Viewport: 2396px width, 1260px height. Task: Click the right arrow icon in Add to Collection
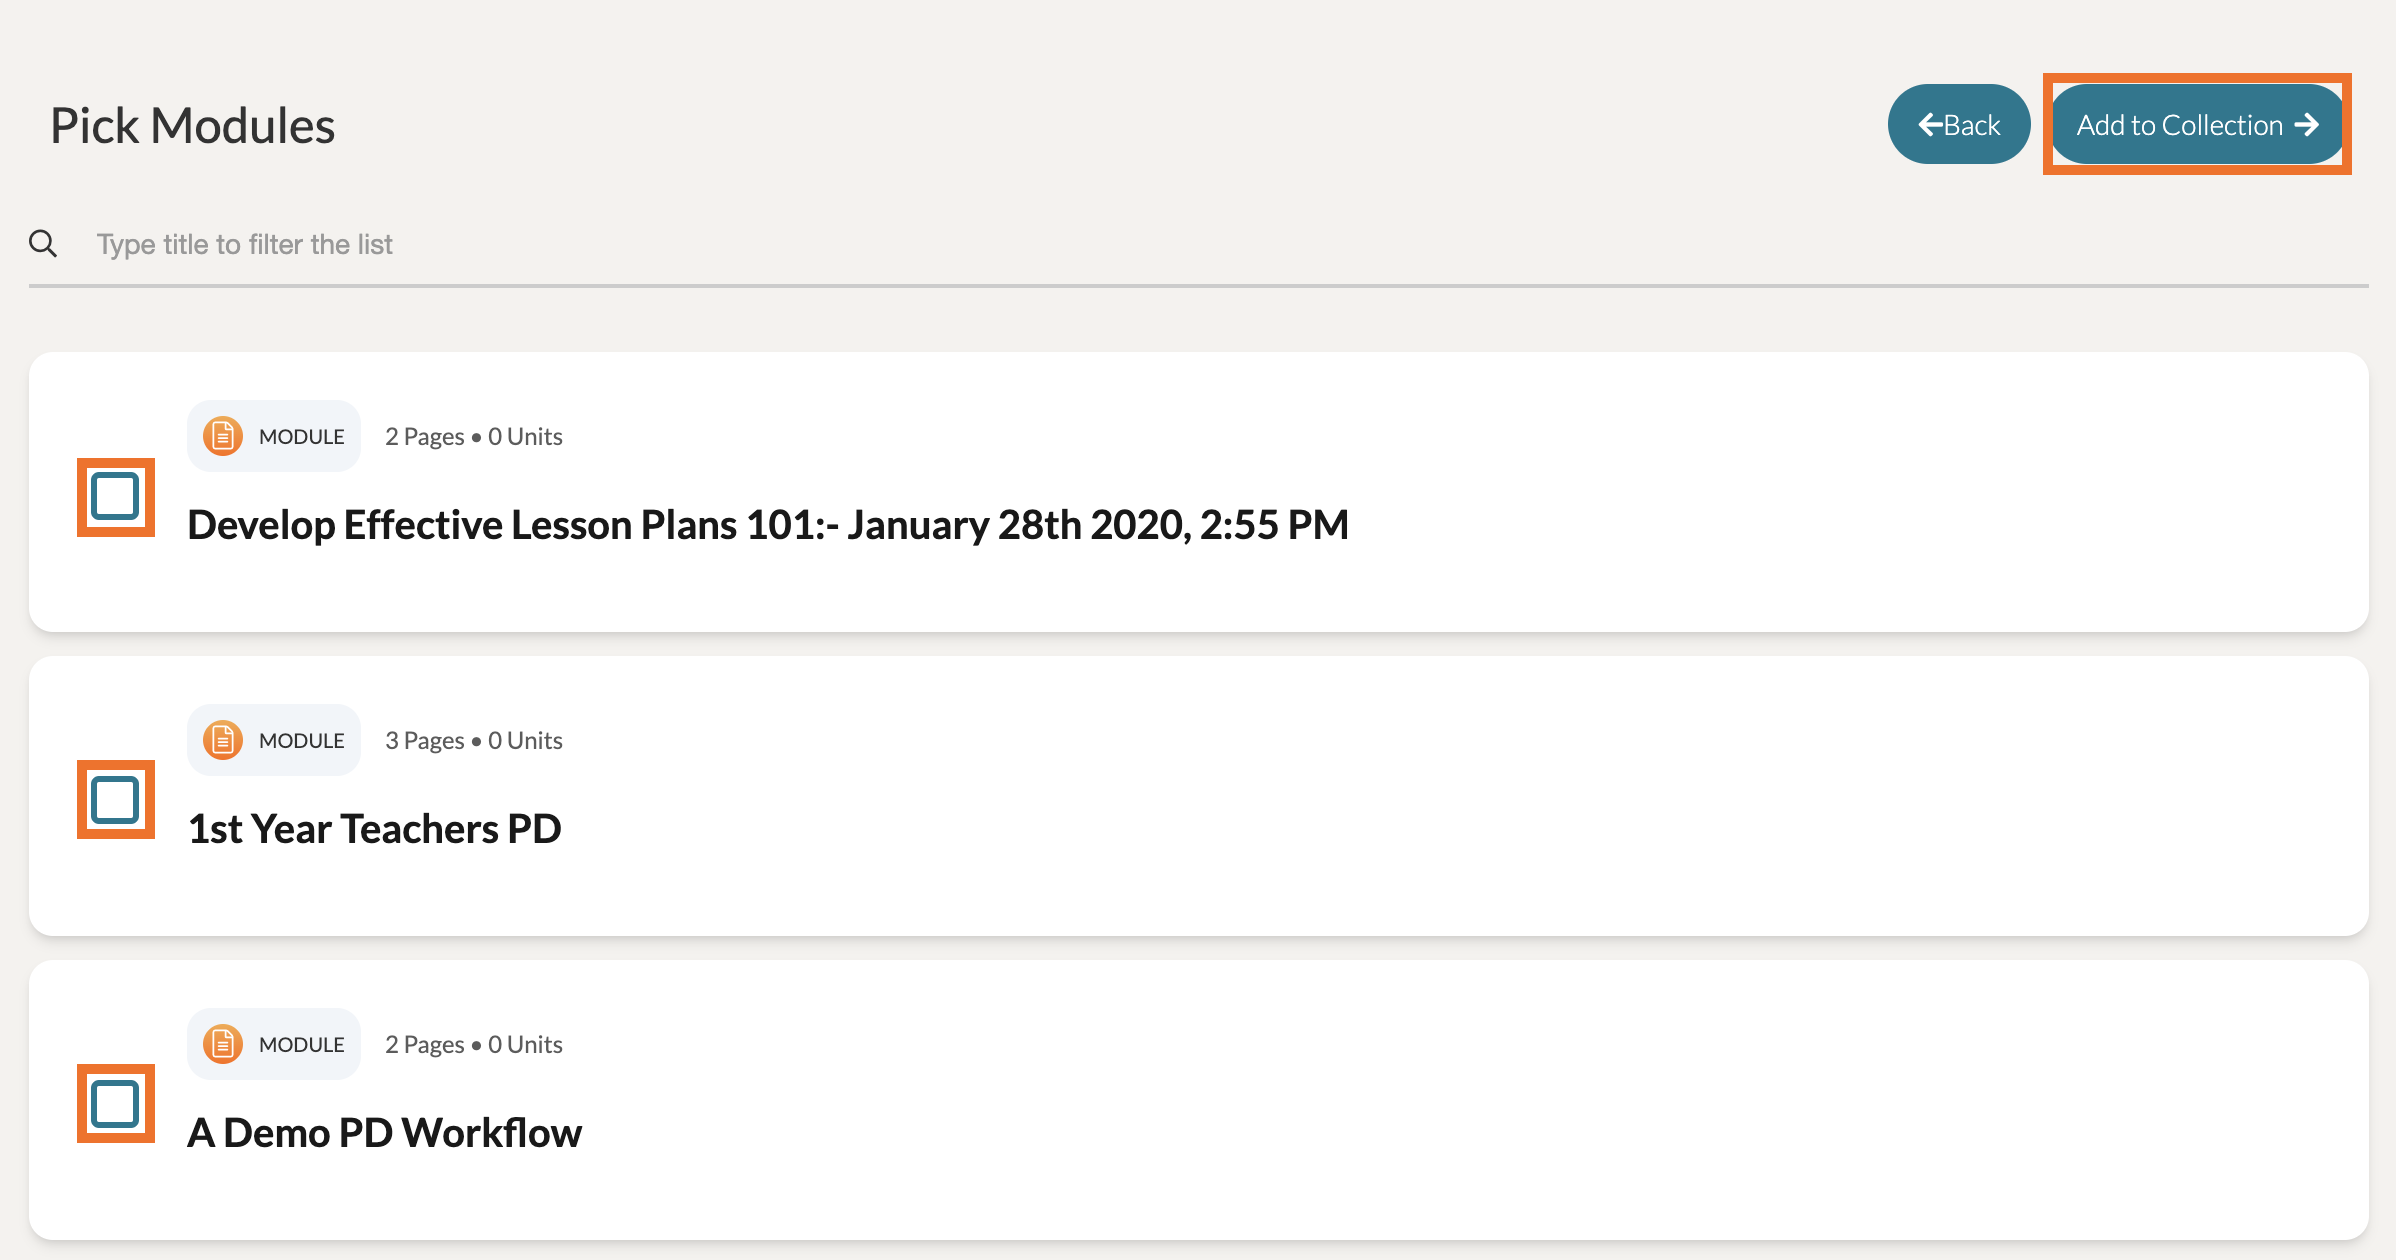[x=2306, y=124]
